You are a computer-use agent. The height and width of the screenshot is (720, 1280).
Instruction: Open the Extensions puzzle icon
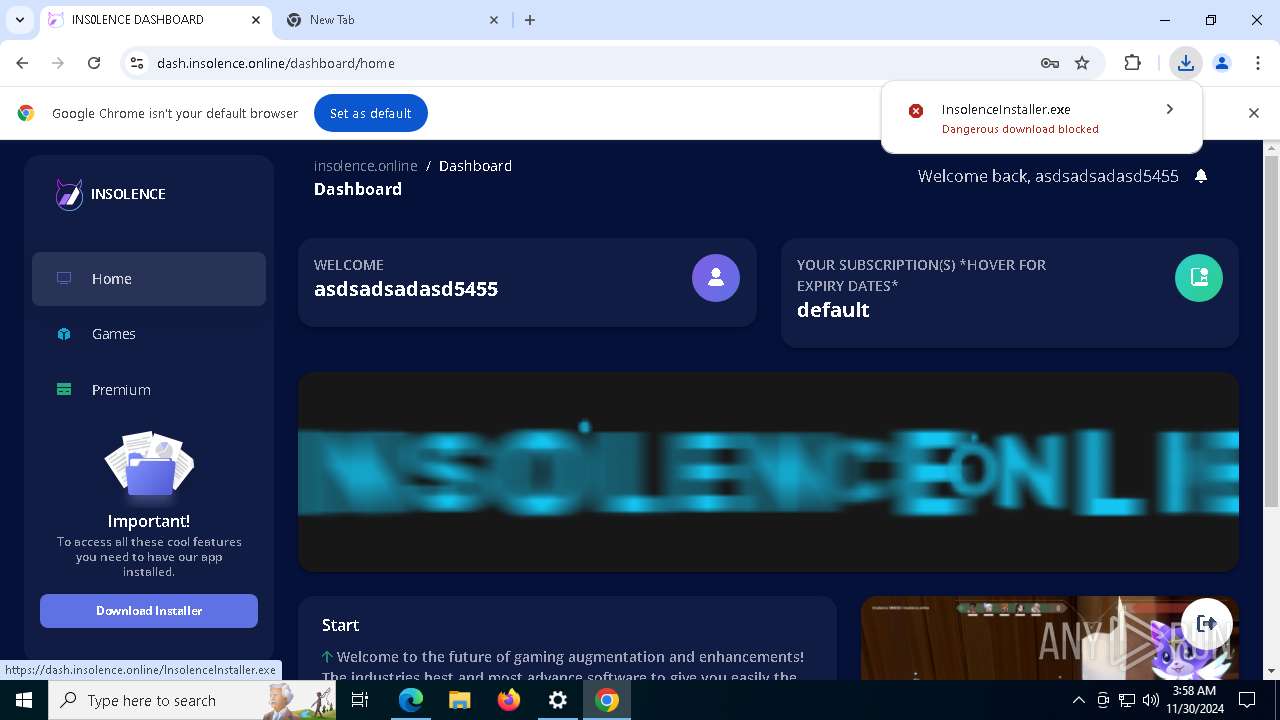[1132, 63]
